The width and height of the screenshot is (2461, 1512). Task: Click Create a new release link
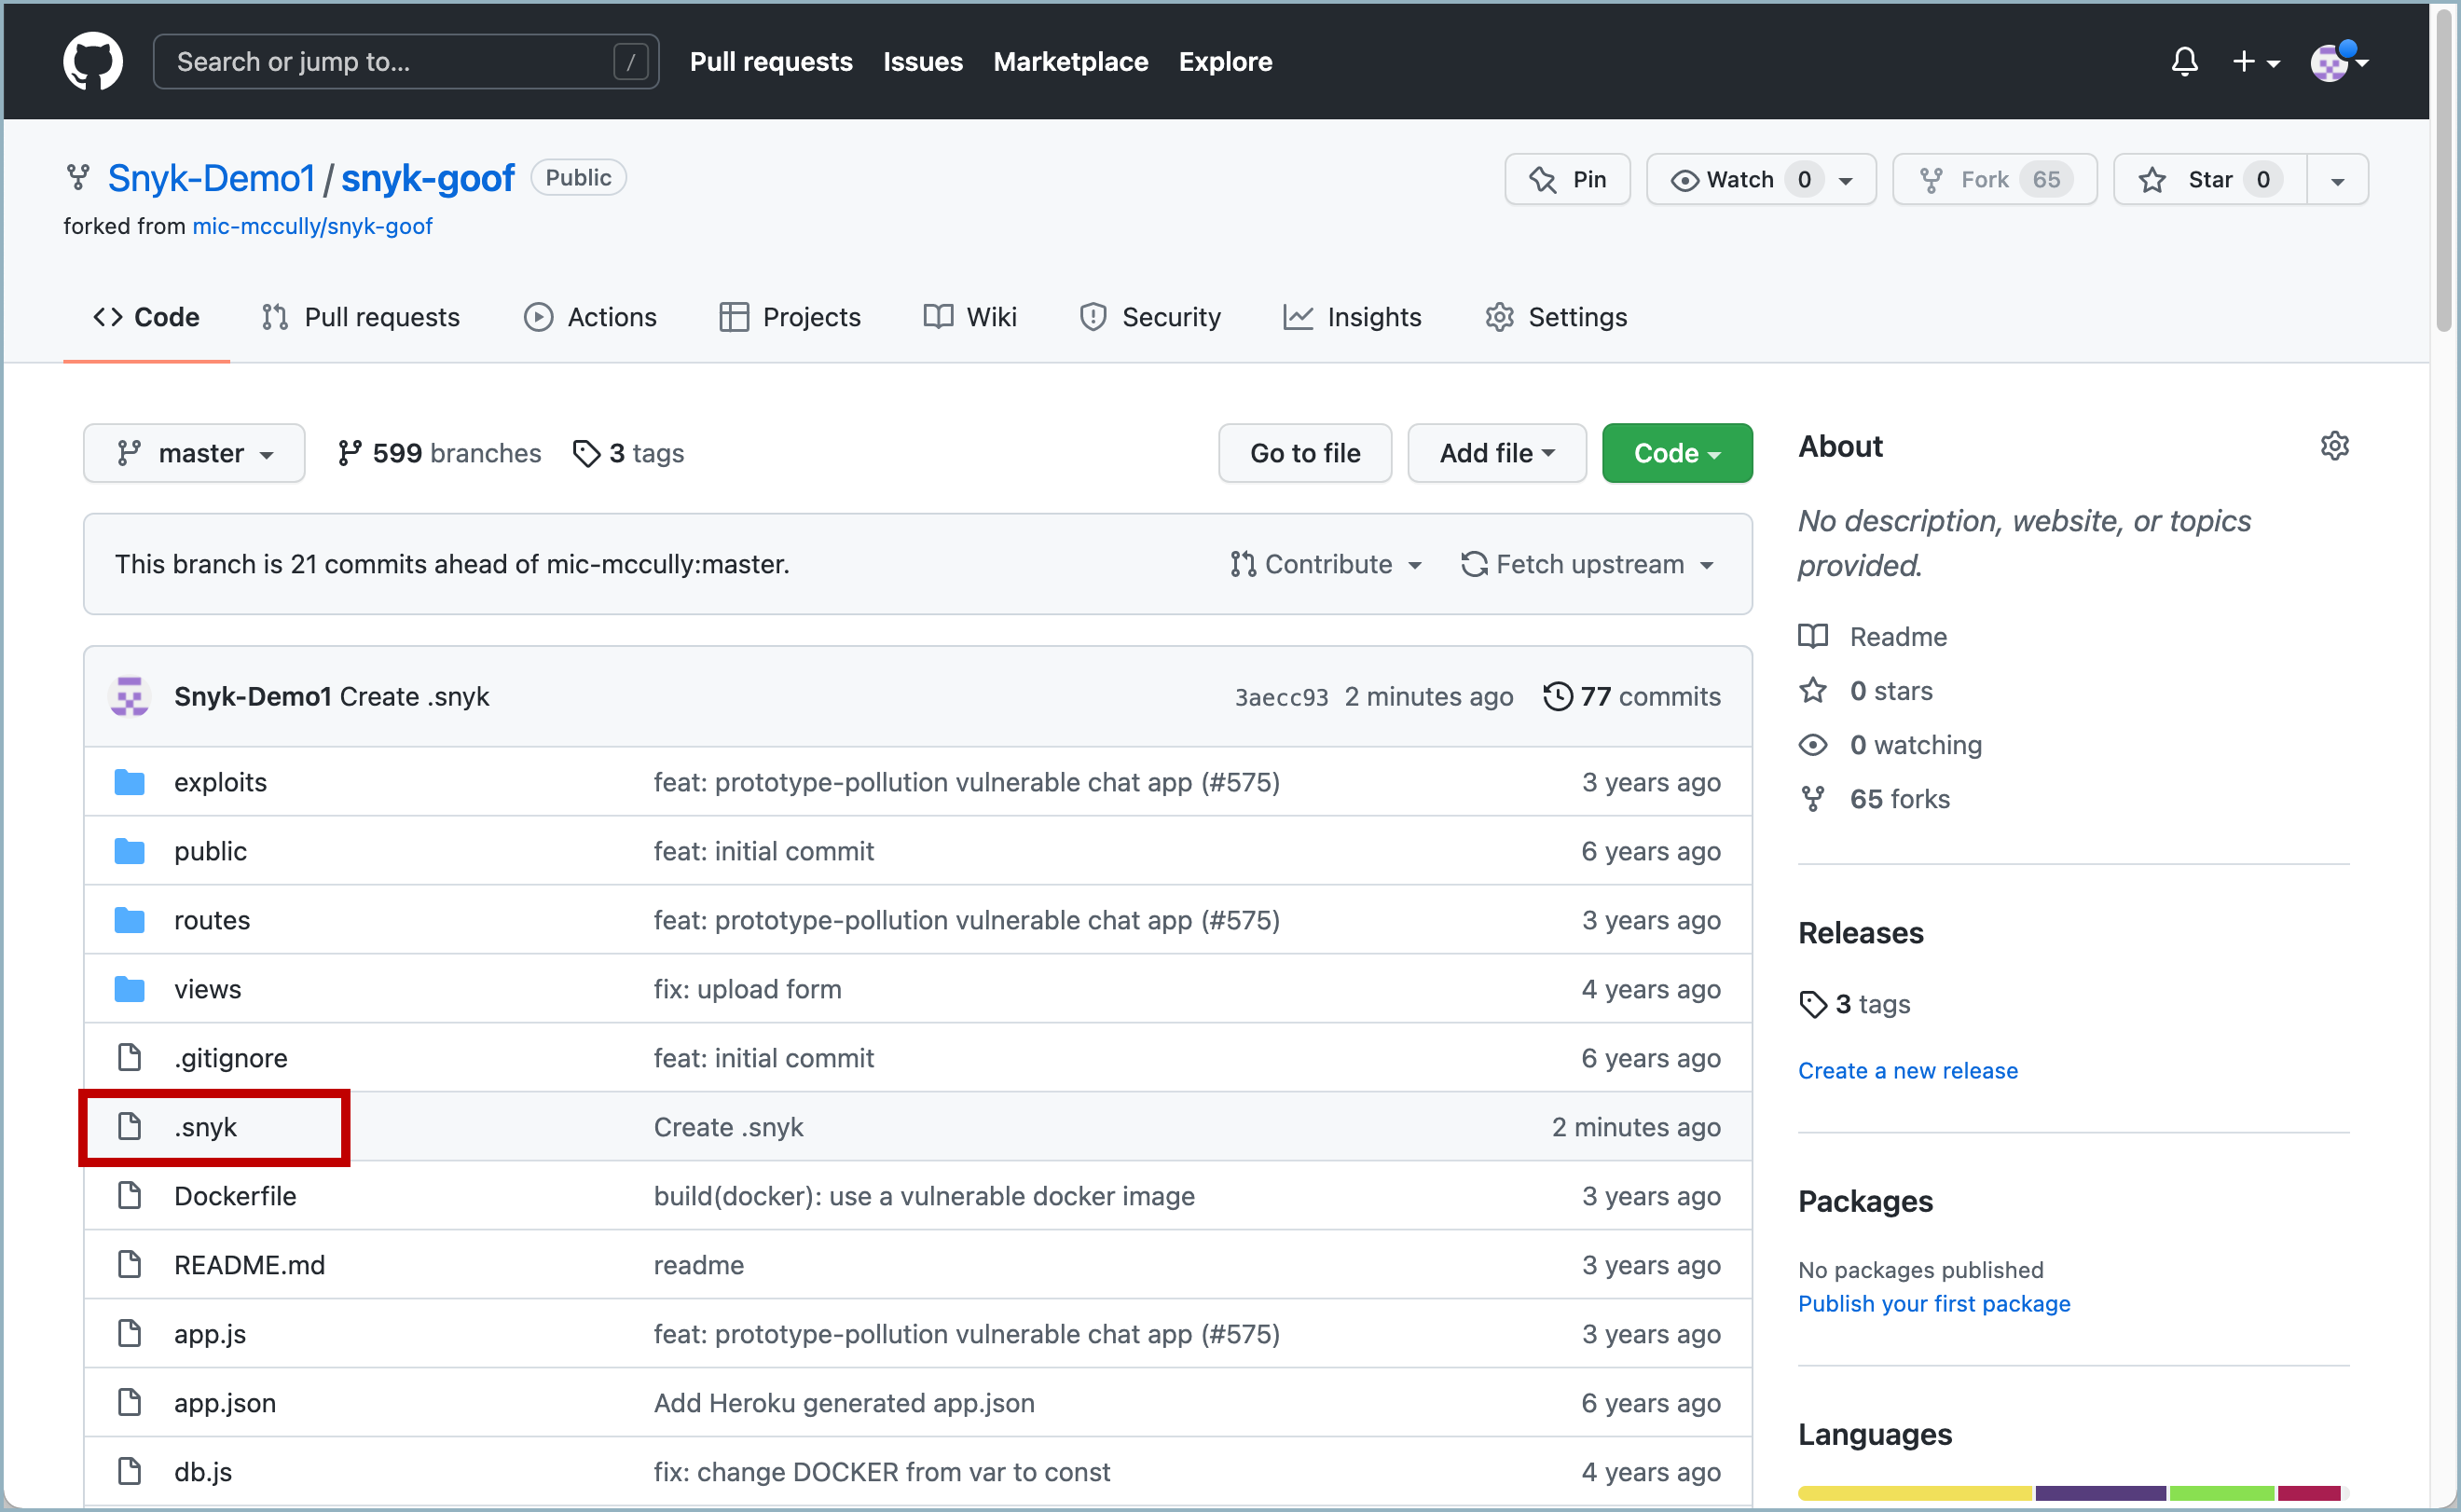click(x=1907, y=1070)
